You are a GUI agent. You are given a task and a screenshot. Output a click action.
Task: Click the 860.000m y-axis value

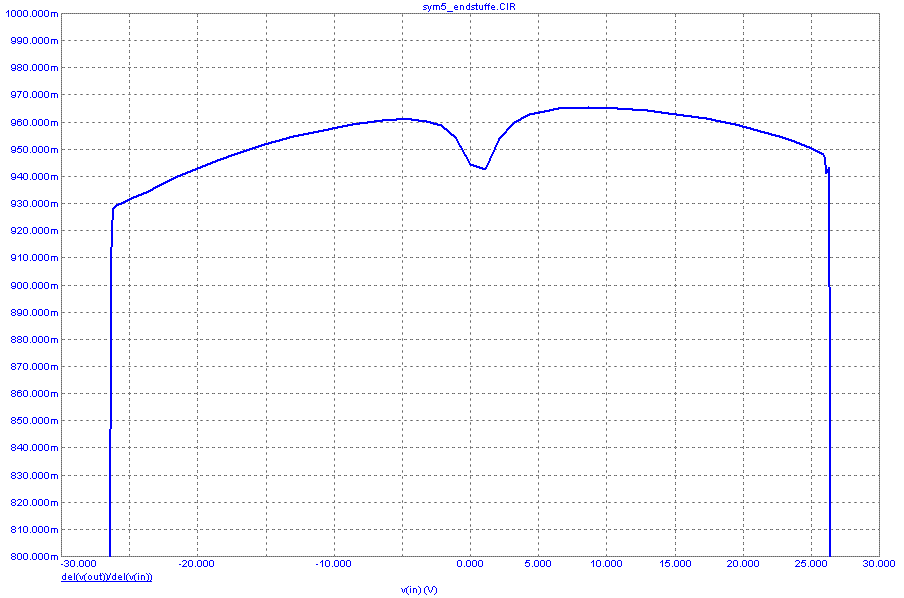point(35,394)
